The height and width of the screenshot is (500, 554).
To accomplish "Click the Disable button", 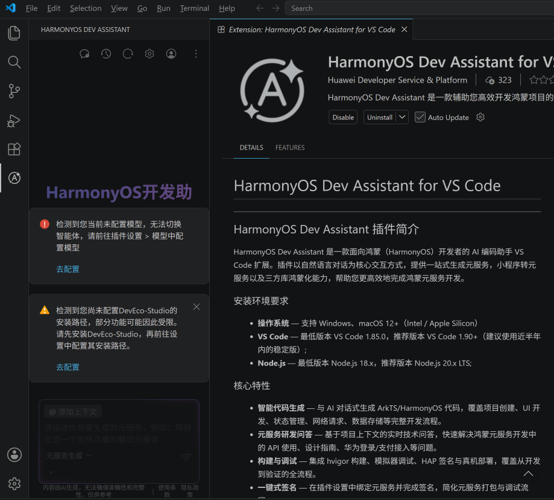I will 343,117.
